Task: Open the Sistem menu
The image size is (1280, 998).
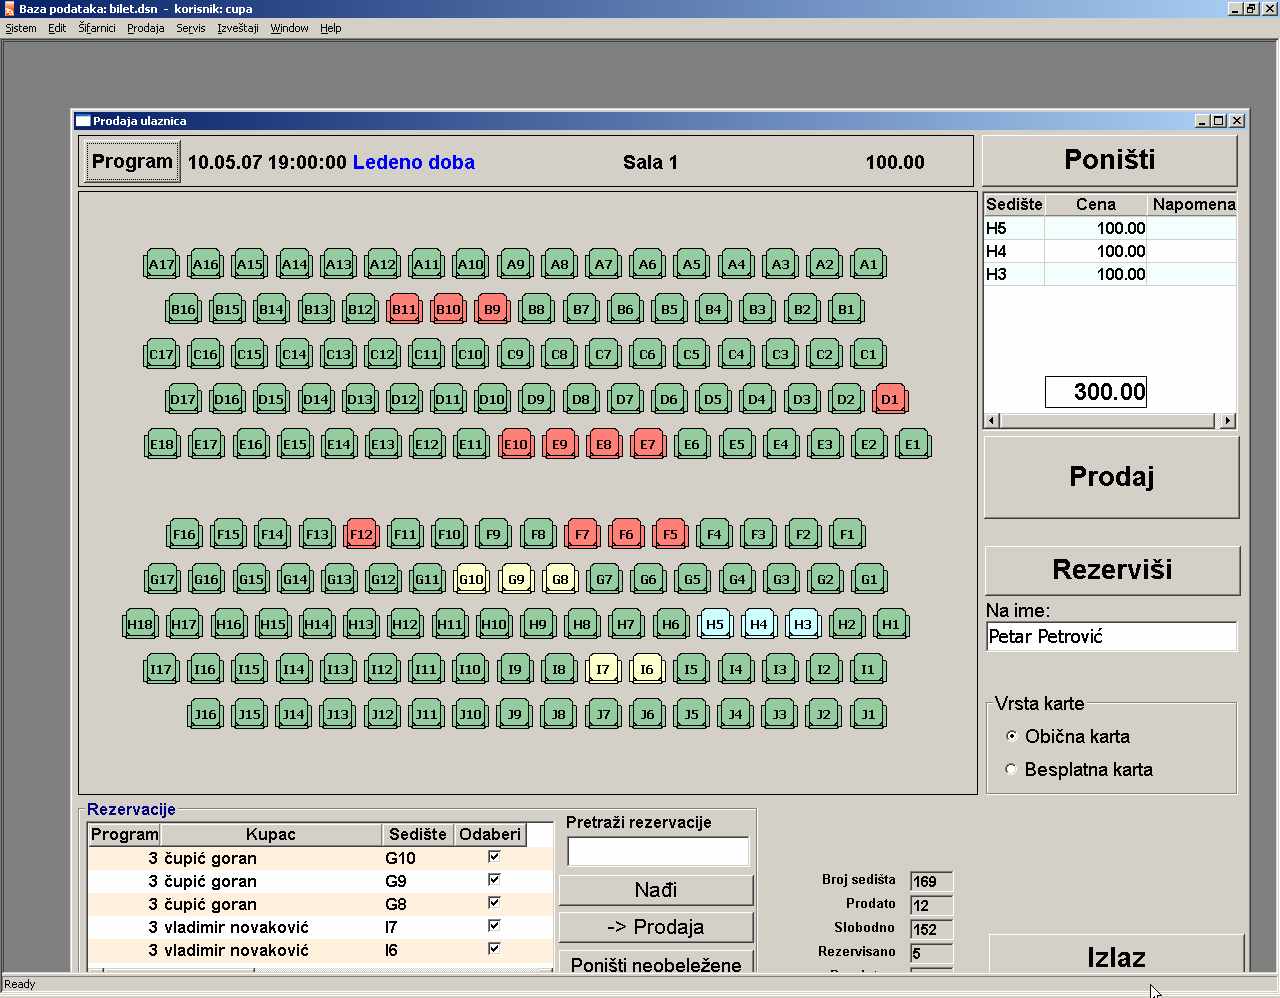Action: [21, 28]
